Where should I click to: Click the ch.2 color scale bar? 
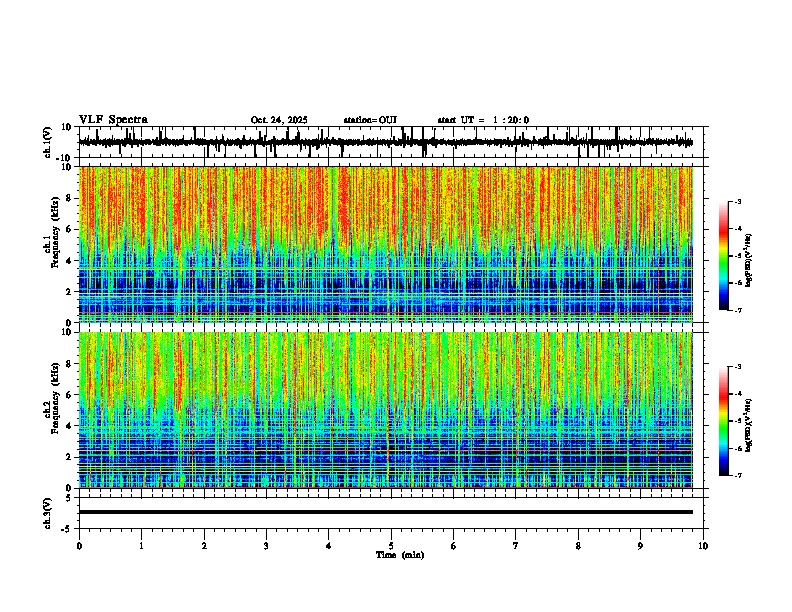724,421
